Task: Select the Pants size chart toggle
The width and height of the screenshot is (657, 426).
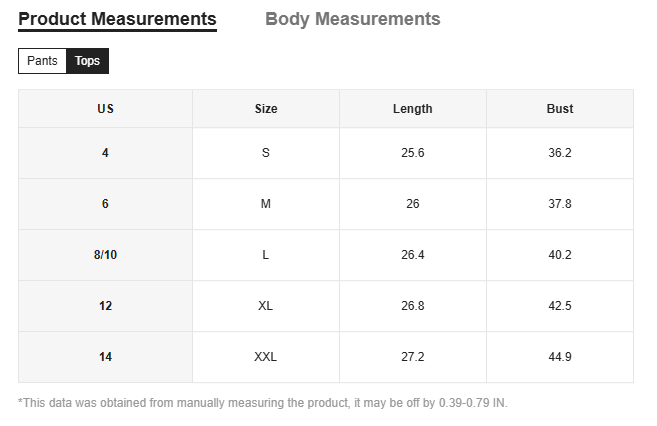Action: 42,61
